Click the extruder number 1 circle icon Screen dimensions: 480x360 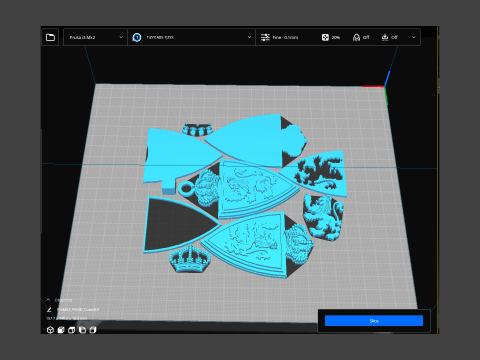pyautogui.click(x=137, y=37)
